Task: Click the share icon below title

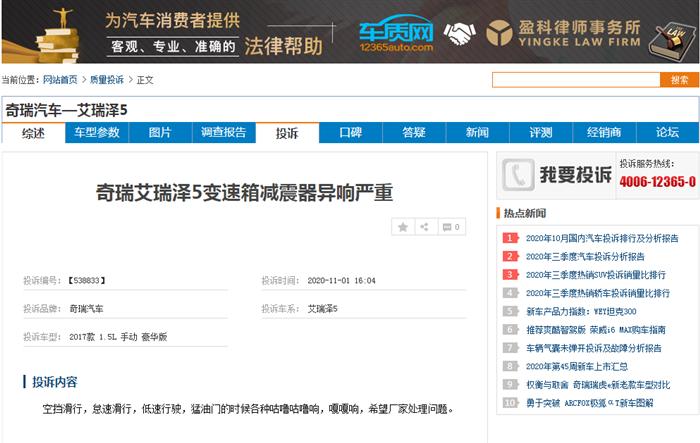Action: [425, 227]
